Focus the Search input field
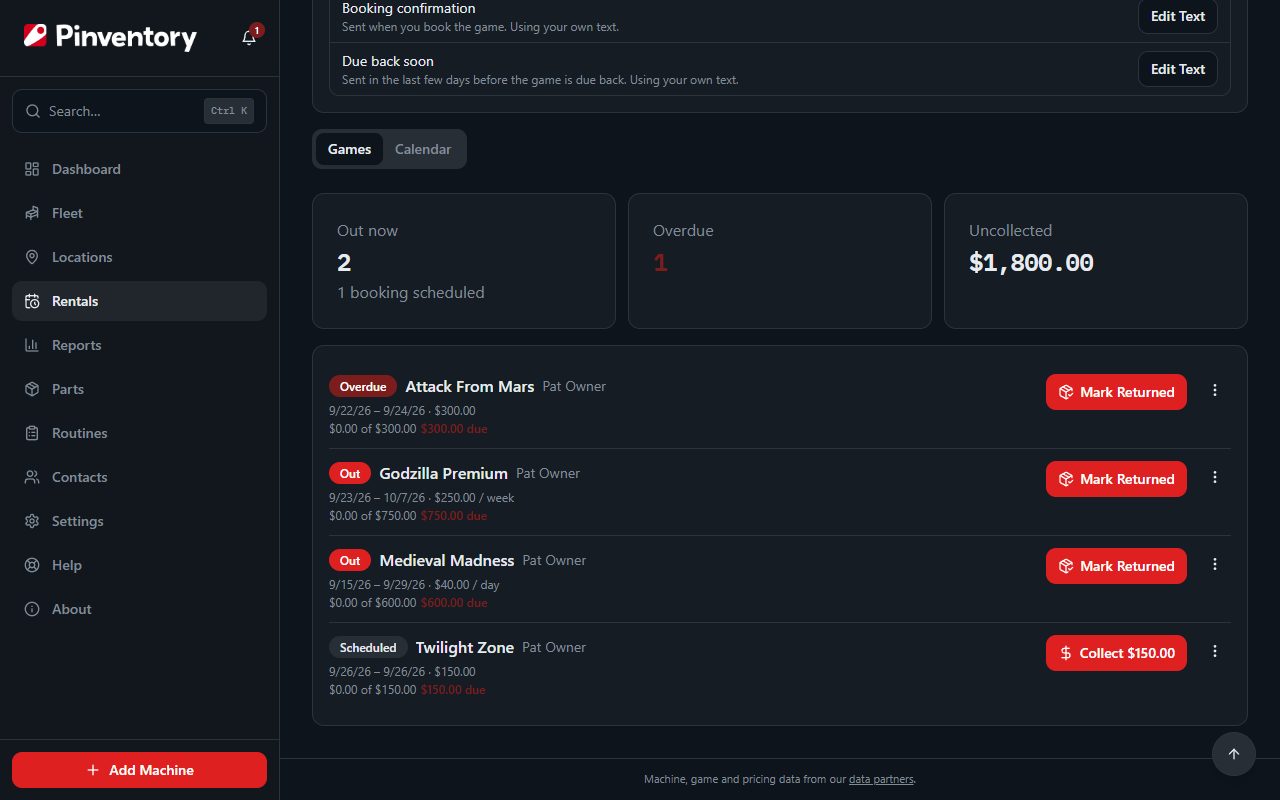 pos(139,111)
